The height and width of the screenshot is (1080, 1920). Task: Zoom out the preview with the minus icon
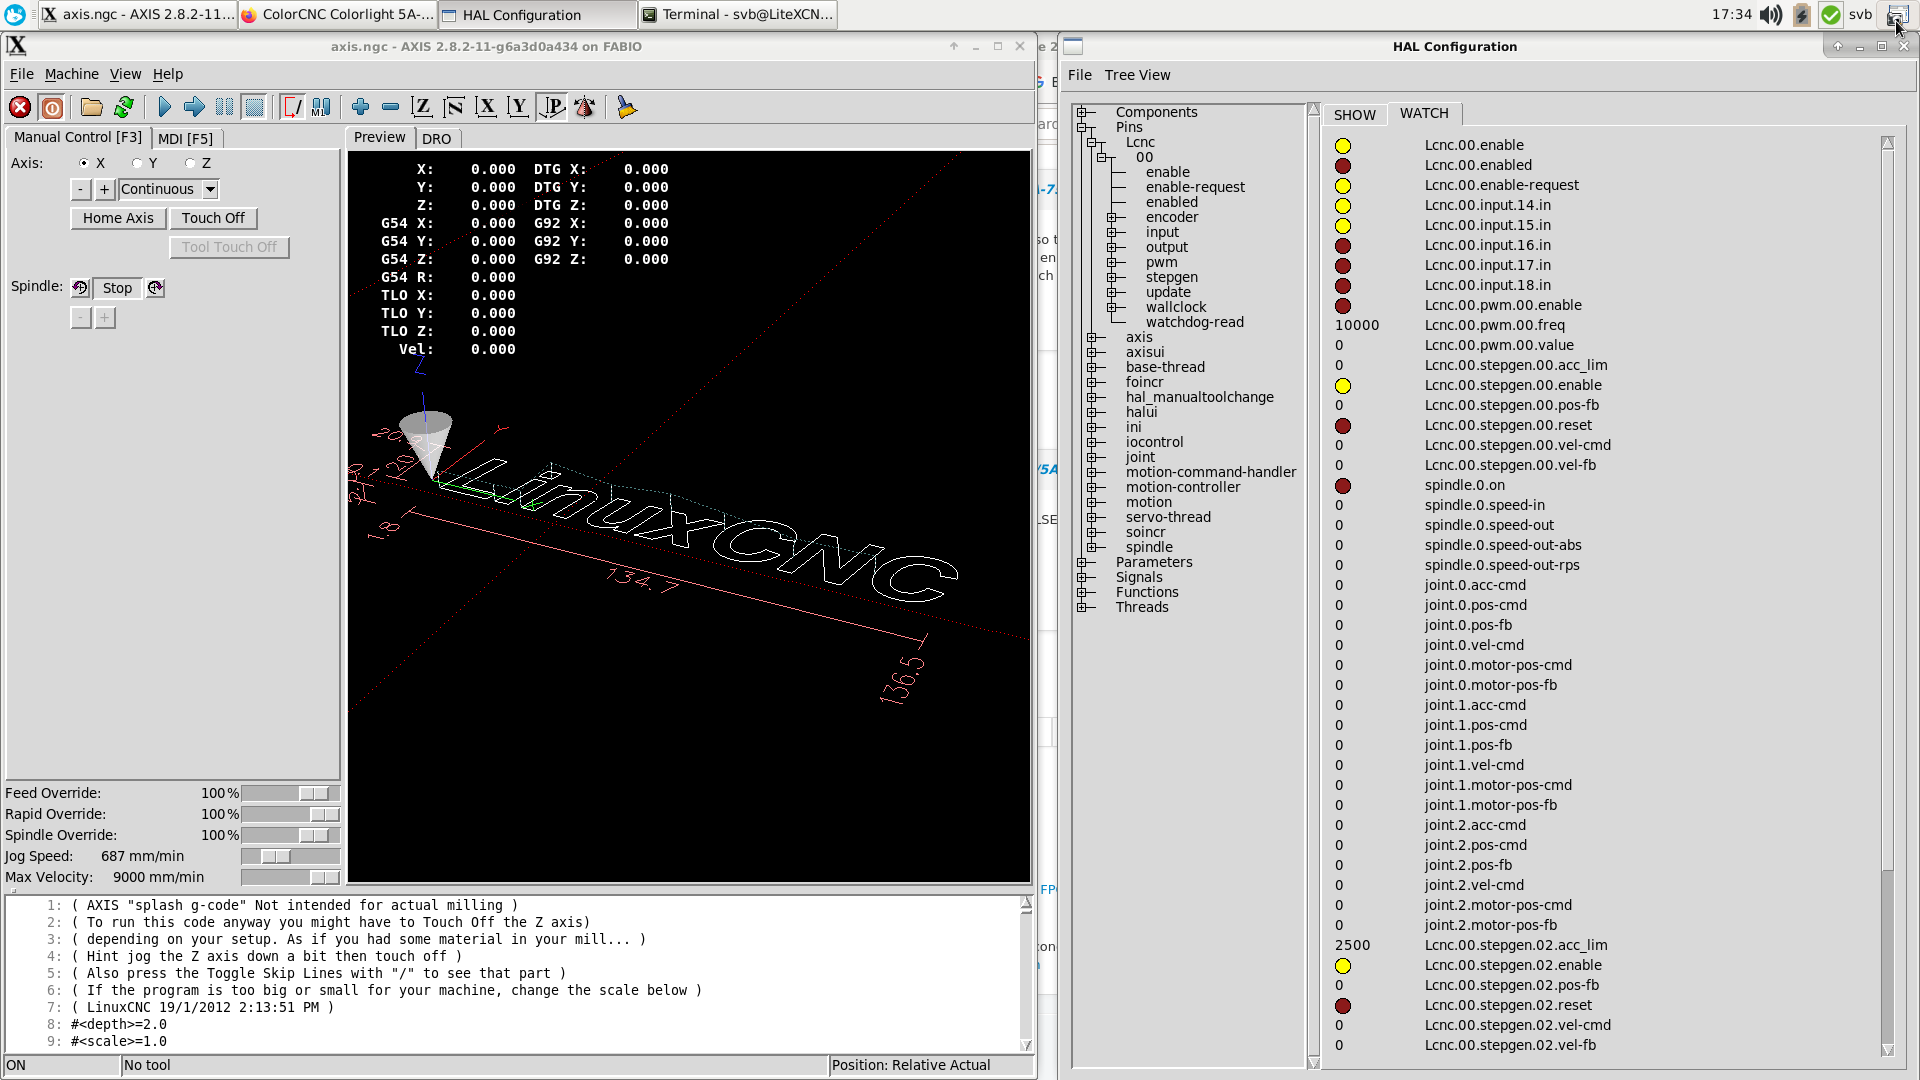point(391,107)
